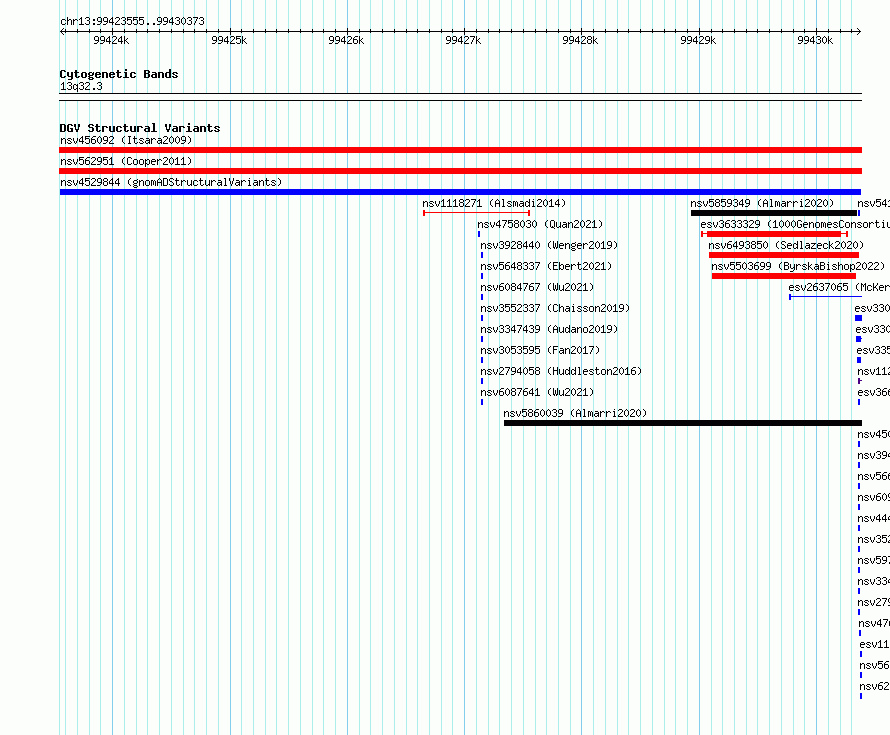This screenshot has width=890, height=735.
Task: Click the long black bar for nsv5860039
Action: click(683, 423)
